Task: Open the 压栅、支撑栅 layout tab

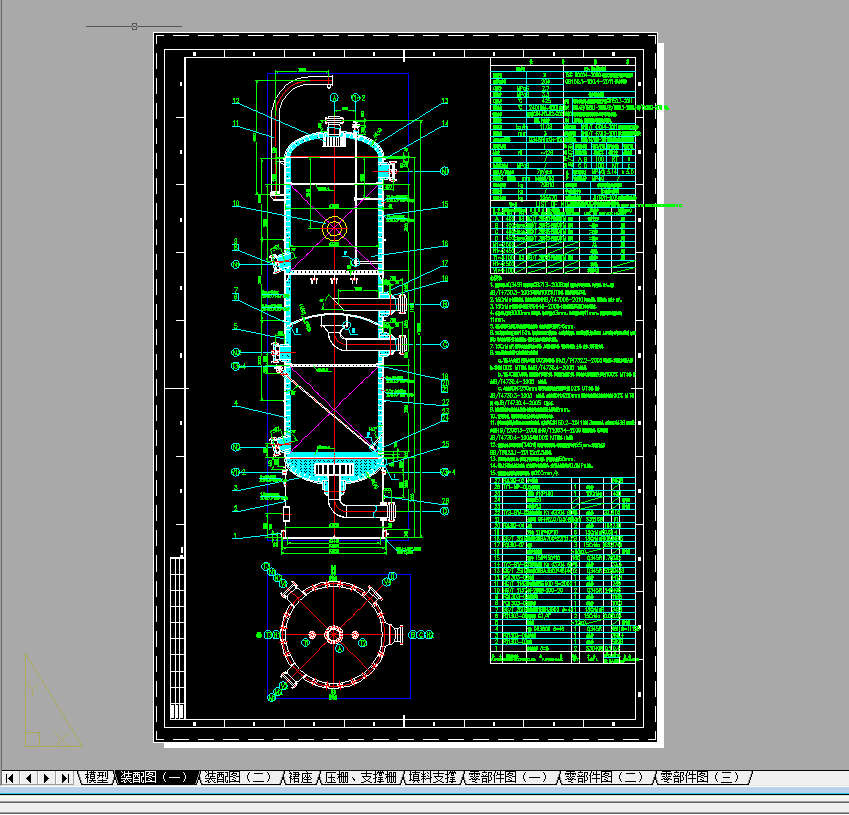Action: point(361,778)
